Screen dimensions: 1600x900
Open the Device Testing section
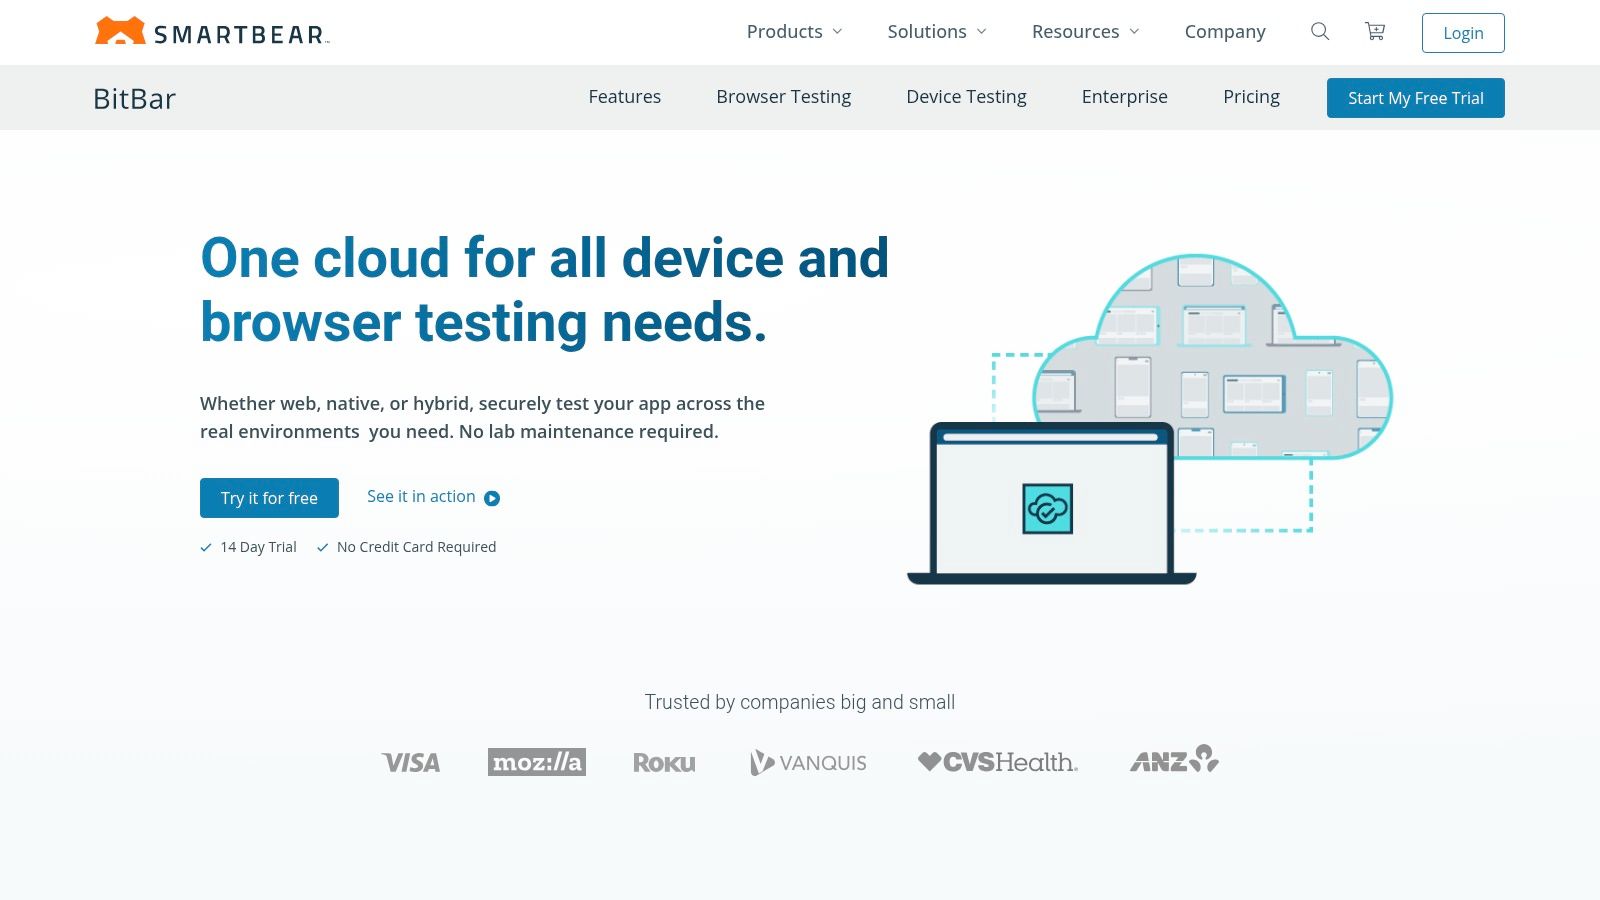966,97
